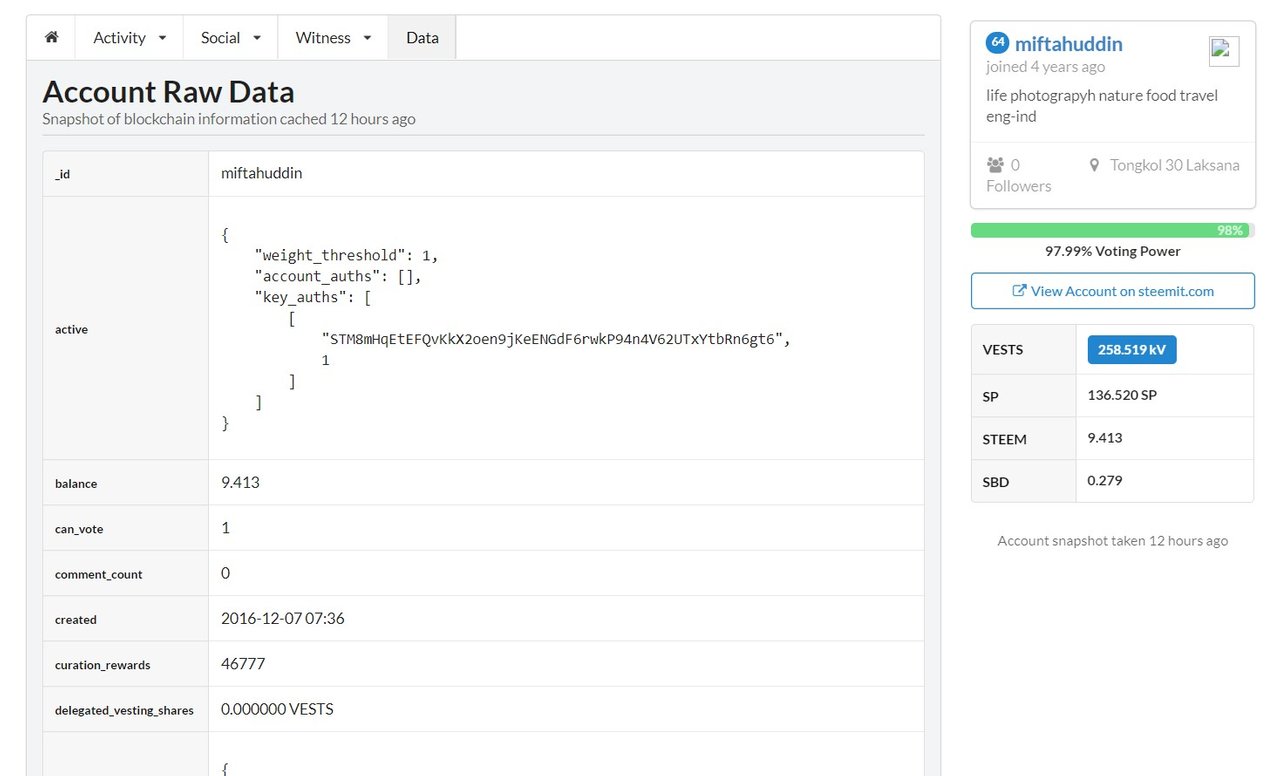1280x776 pixels.
Task: Click the active row label
Action: pyautogui.click(x=71, y=329)
